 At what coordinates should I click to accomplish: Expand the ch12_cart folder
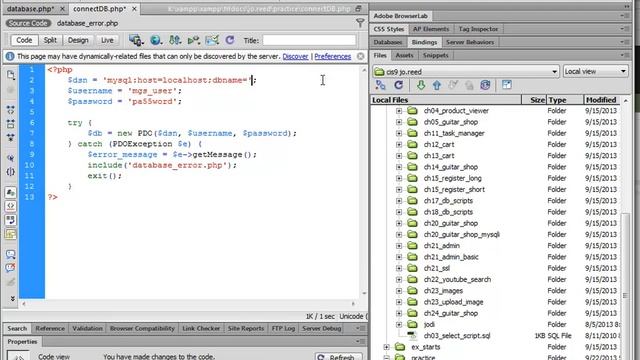[399, 144]
